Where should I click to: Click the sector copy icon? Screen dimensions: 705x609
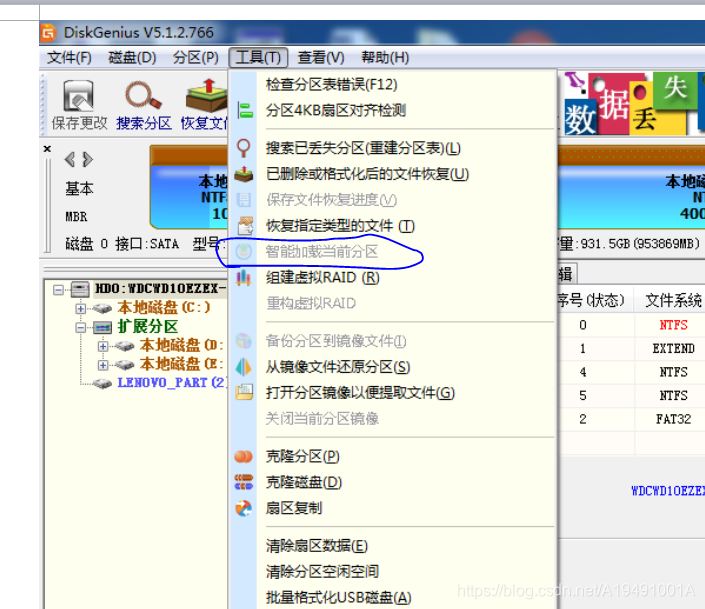coord(244,508)
